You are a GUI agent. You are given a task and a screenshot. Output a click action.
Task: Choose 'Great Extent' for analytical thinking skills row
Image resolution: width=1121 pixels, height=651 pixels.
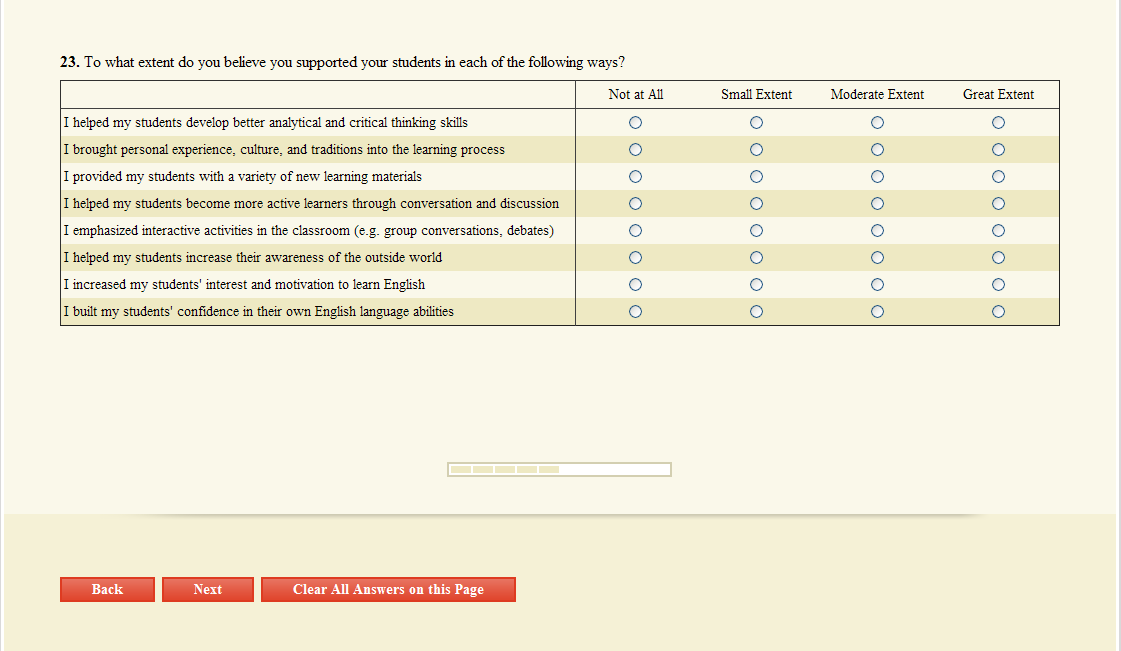pos(998,123)
